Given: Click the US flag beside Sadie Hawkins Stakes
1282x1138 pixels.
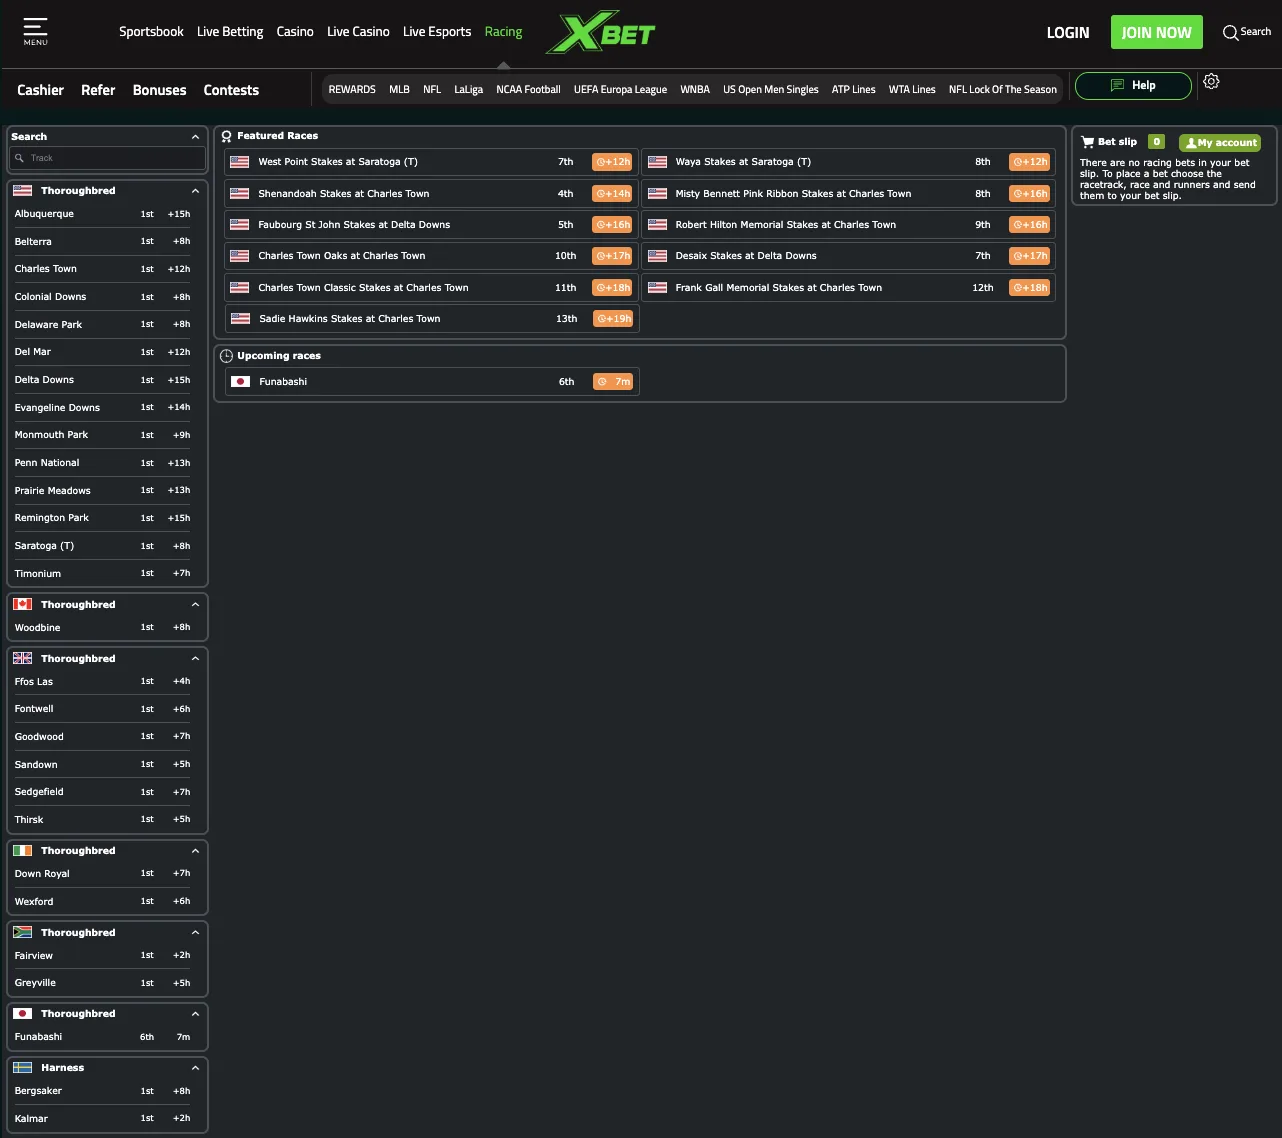Looking at the screenshot, I should (x=240, y=319).
